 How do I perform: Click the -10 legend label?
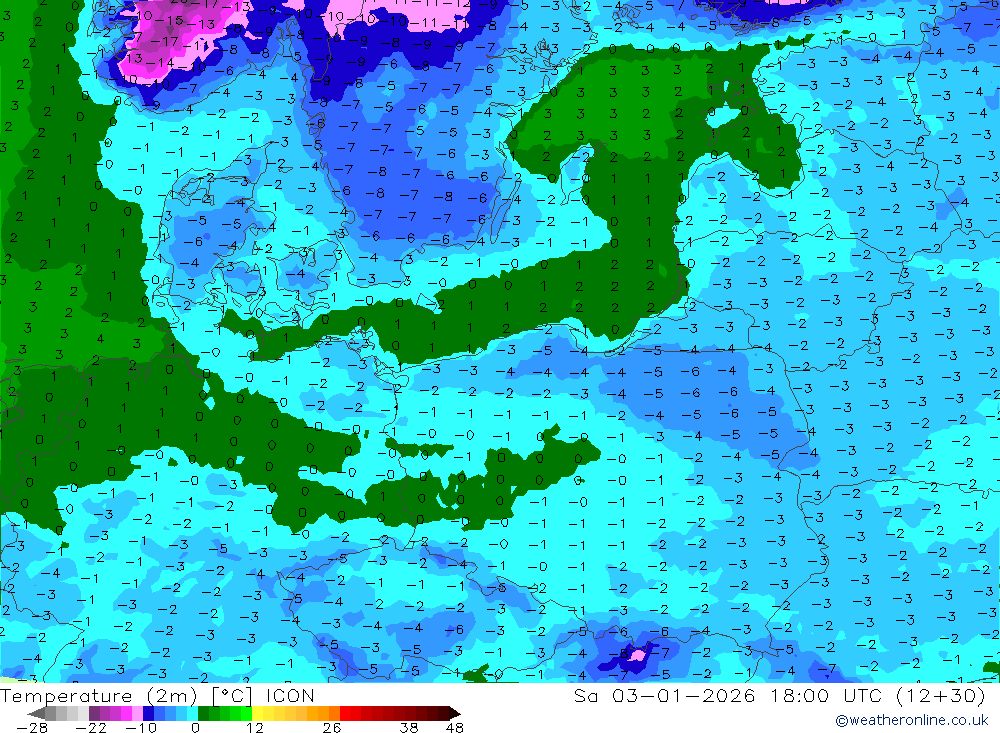(142, 728)
